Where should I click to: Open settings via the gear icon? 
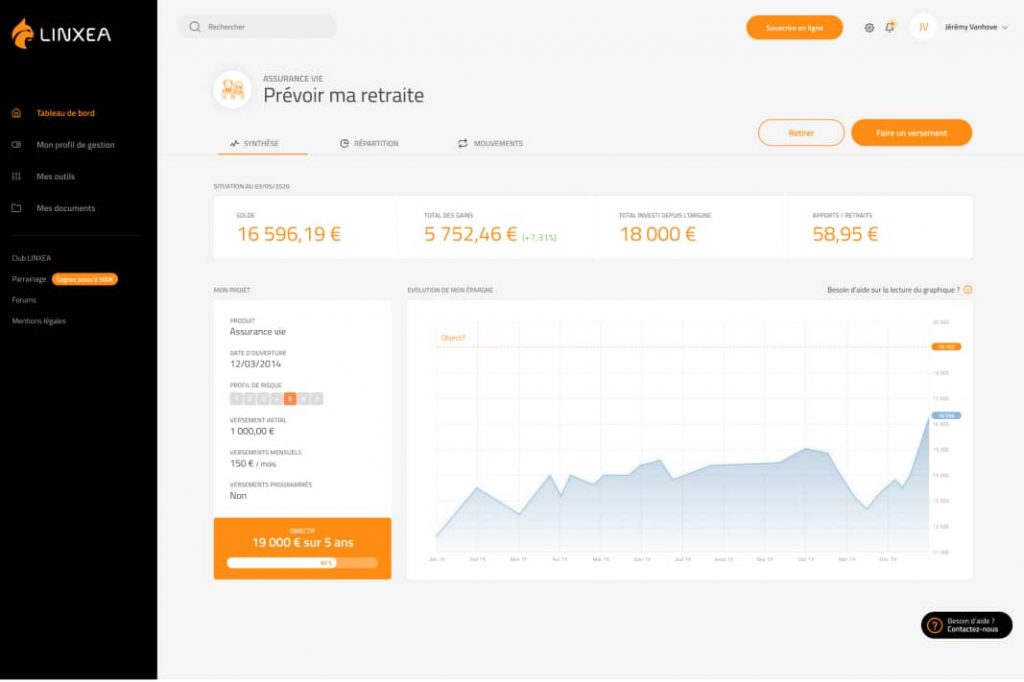coord(869,28)
